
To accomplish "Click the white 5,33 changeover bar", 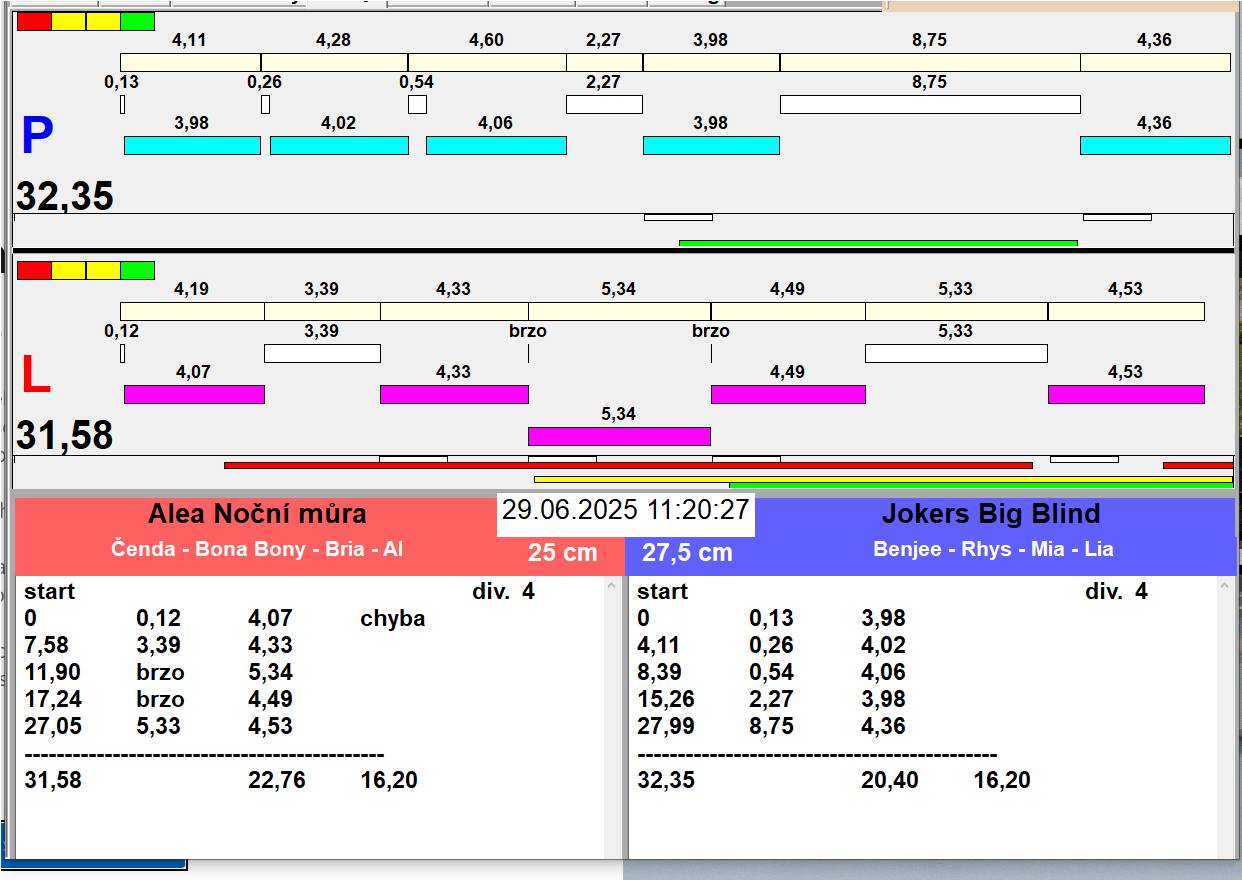I will point(956,353).
